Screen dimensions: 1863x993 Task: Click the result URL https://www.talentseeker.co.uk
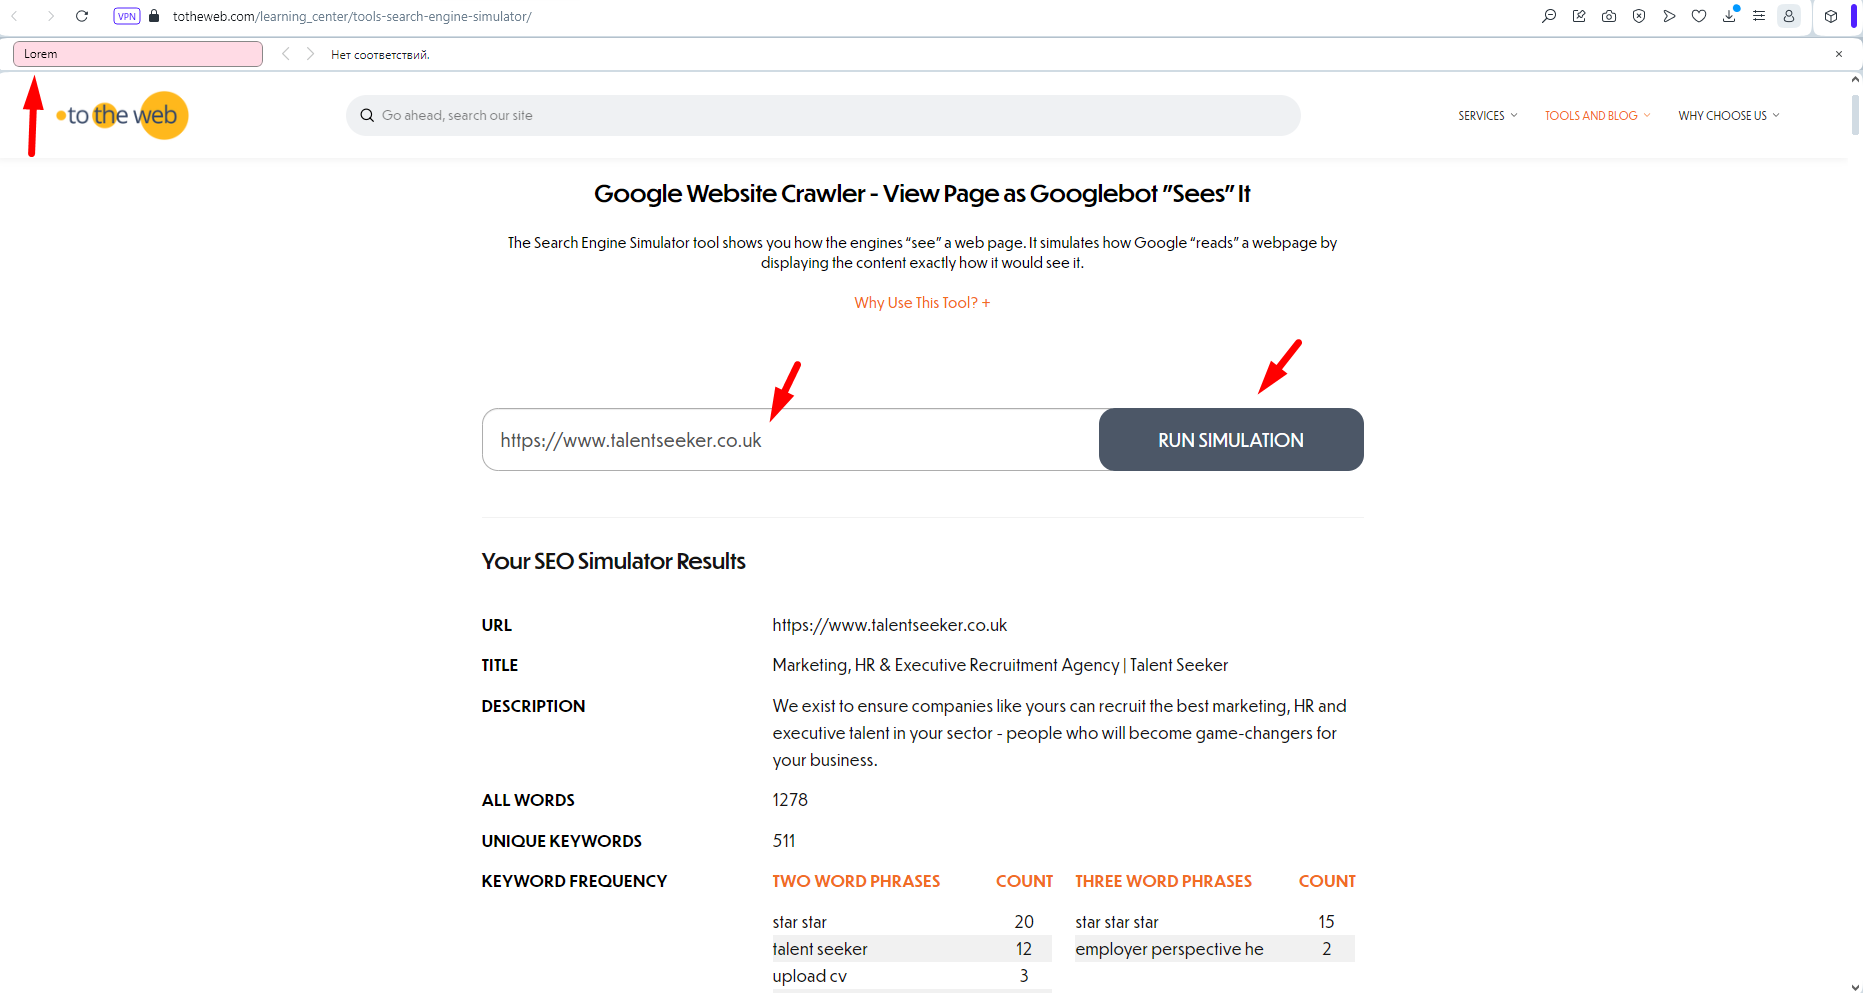pyautogui.click(x=889, y=625)
